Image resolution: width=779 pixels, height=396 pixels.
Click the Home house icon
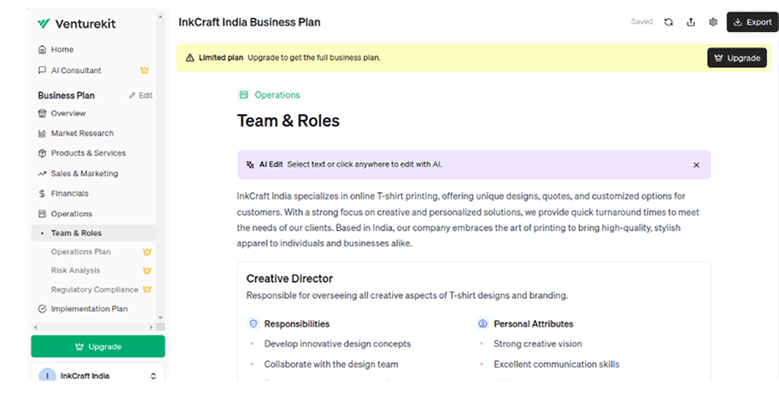pyautogui.click(x=42, y=49)
